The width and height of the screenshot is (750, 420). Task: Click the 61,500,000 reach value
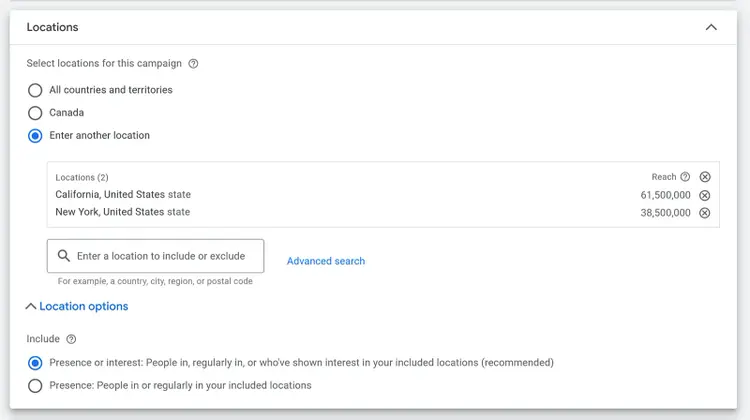pyautogui.click(x=665, y=195)
